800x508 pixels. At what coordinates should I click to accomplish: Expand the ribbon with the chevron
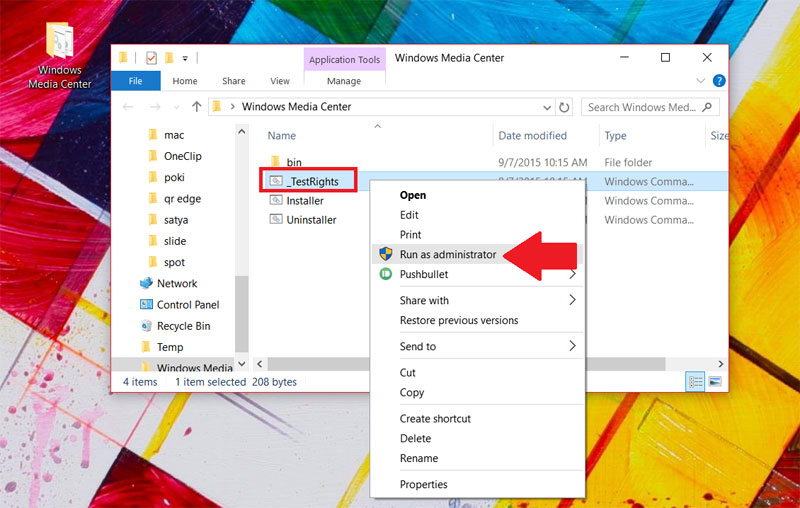(701, 81)
